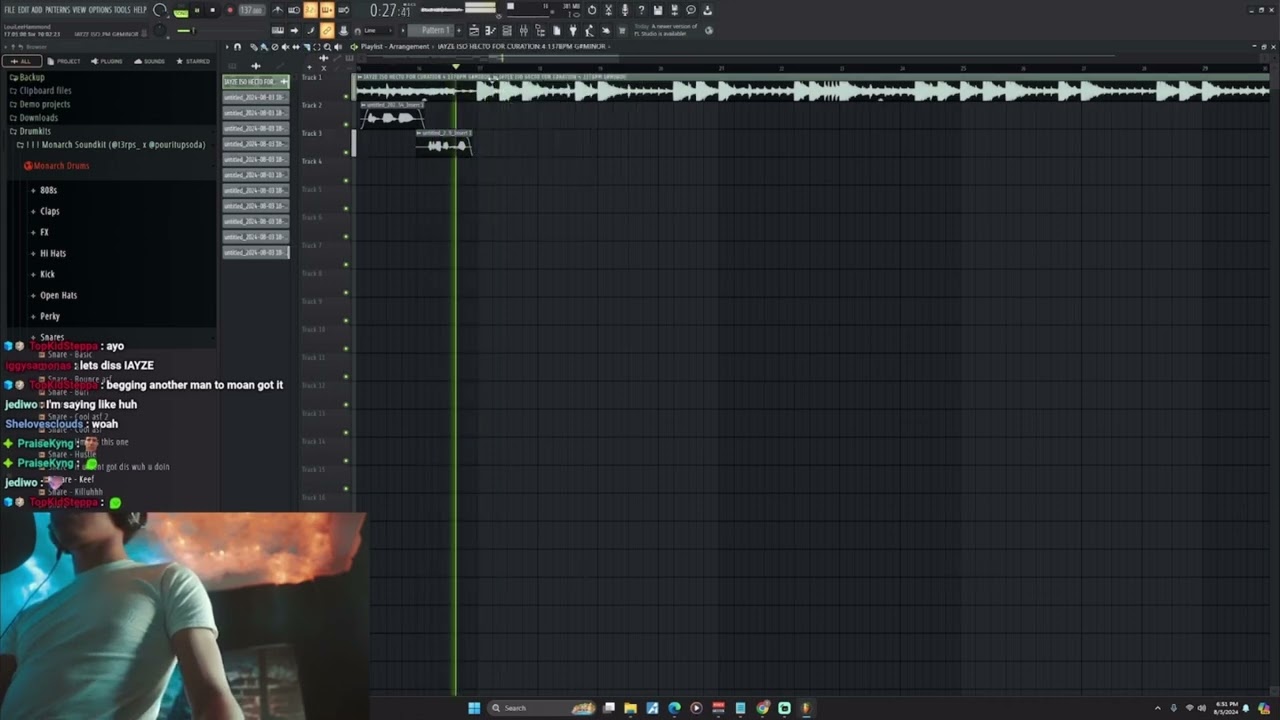Viewport: 1280px width, 720px height.
Task: Expand the Open Hats folder
Action: tap(58, 295)
